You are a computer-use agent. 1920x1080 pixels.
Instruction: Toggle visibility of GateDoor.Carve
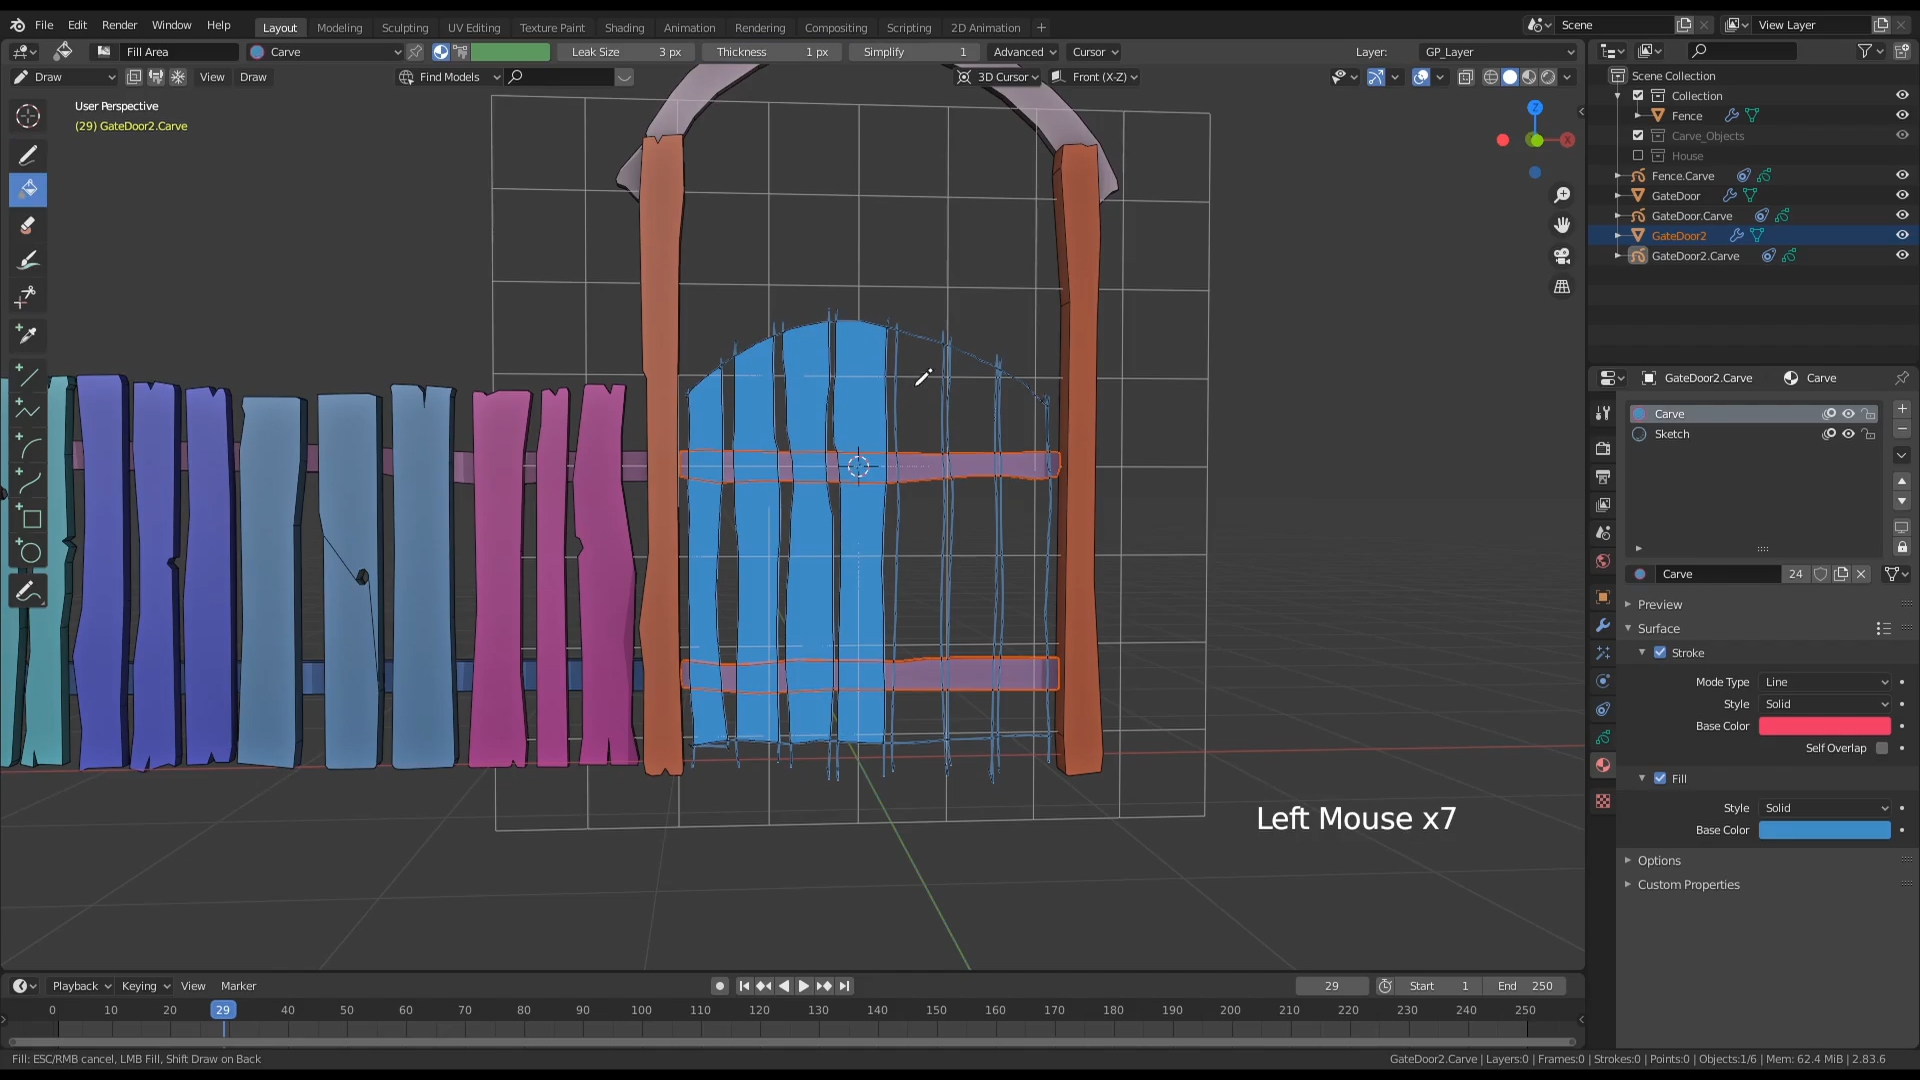click(x=1902, y=216)
